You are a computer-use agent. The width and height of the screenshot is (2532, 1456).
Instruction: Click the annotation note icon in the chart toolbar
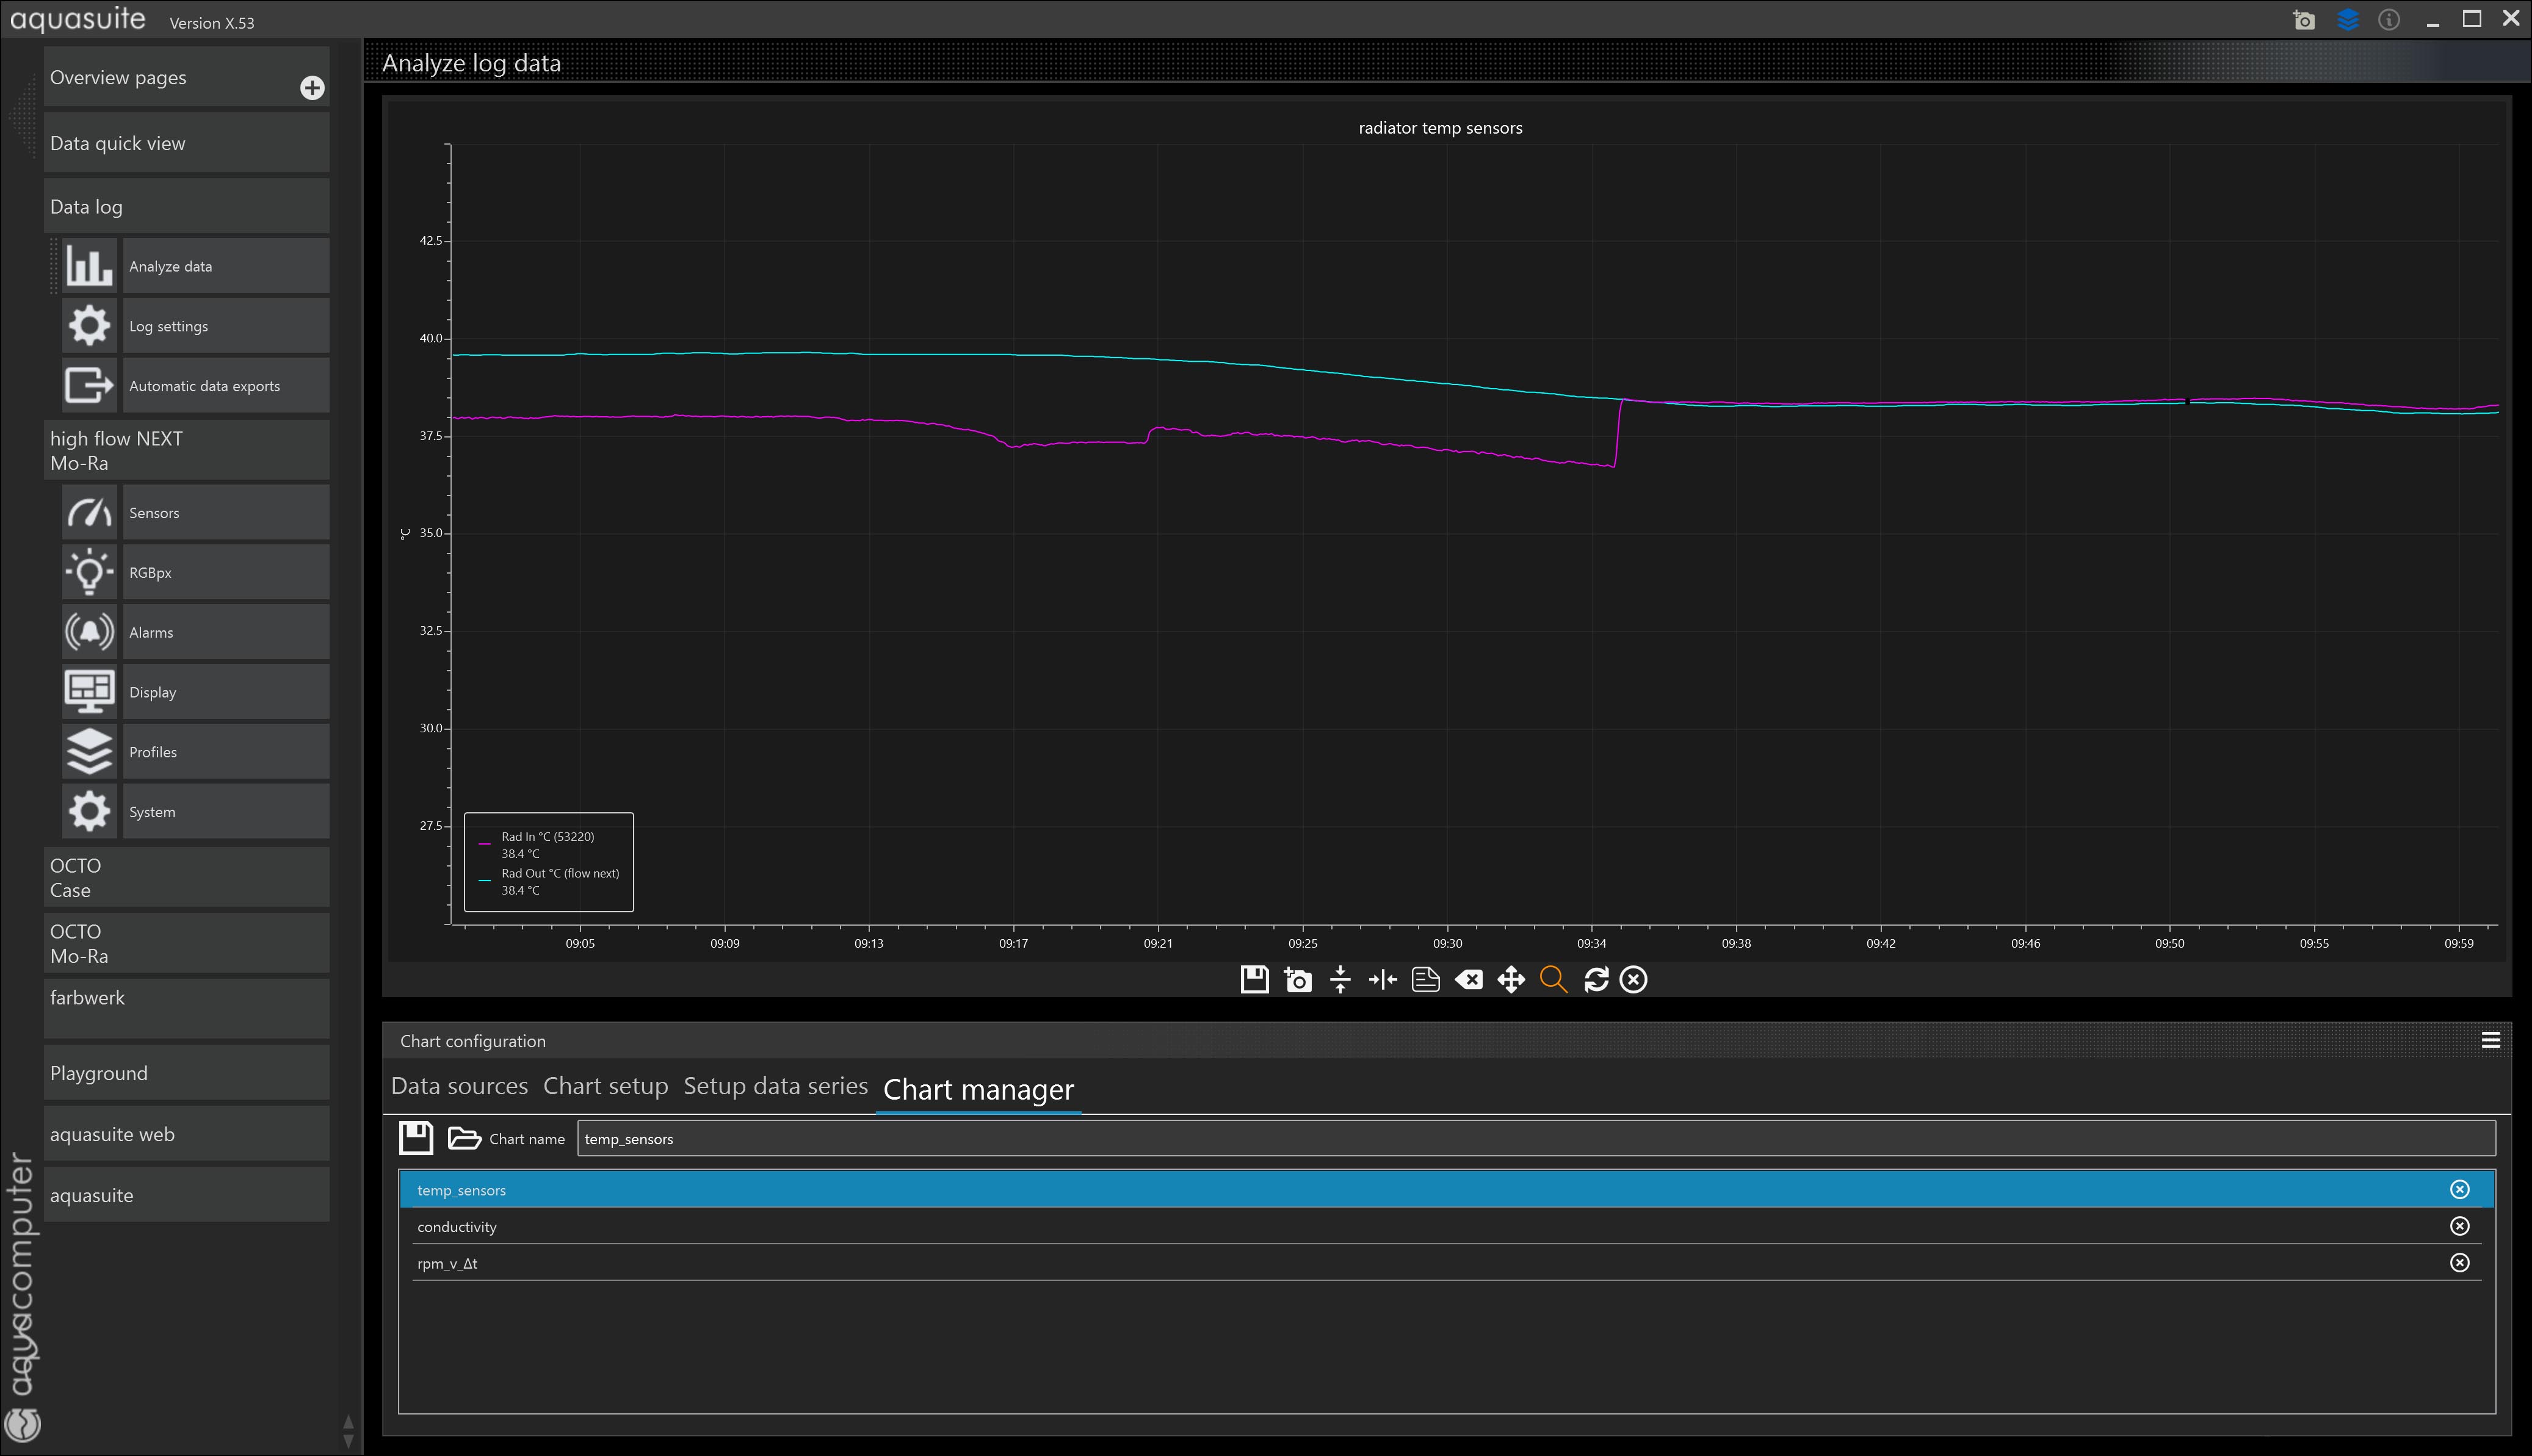pos(1425,979)
